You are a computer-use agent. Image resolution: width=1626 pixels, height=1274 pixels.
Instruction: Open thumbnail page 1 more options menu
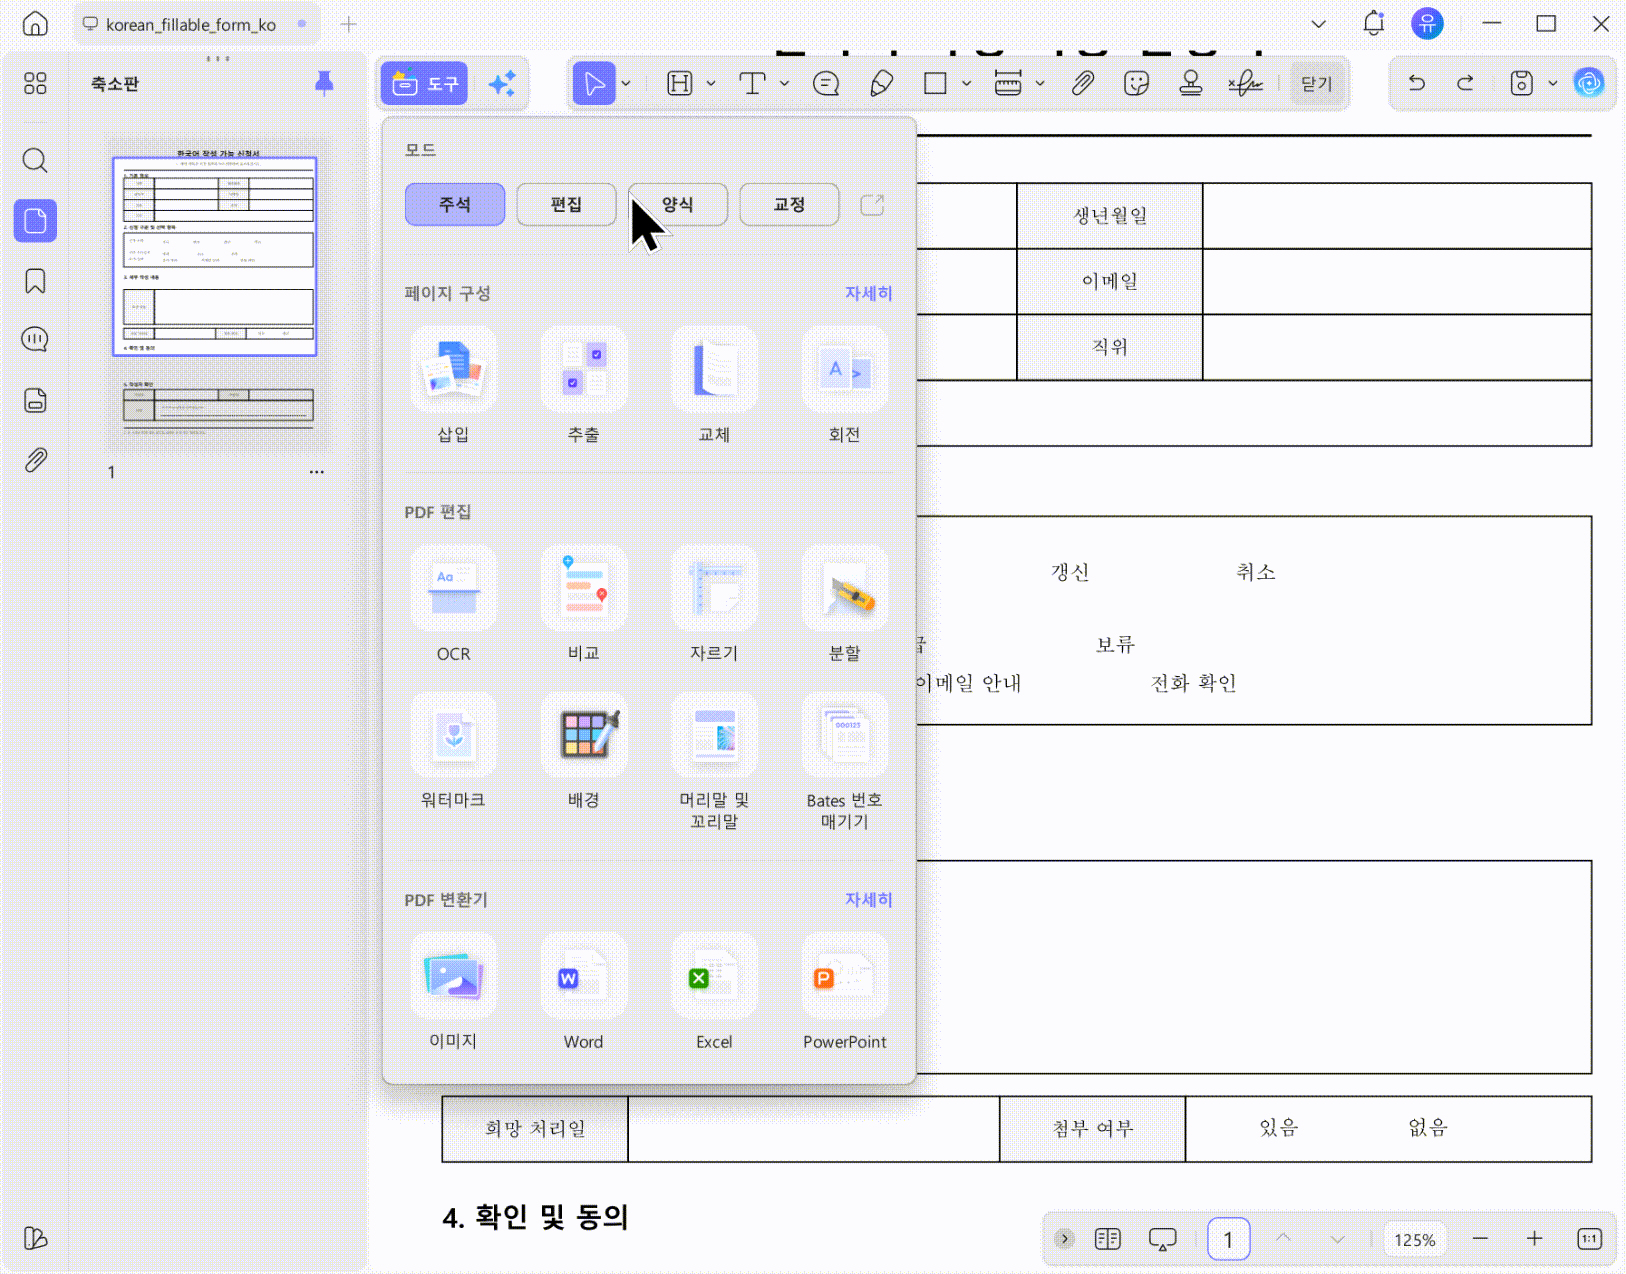tap(317, 472)
